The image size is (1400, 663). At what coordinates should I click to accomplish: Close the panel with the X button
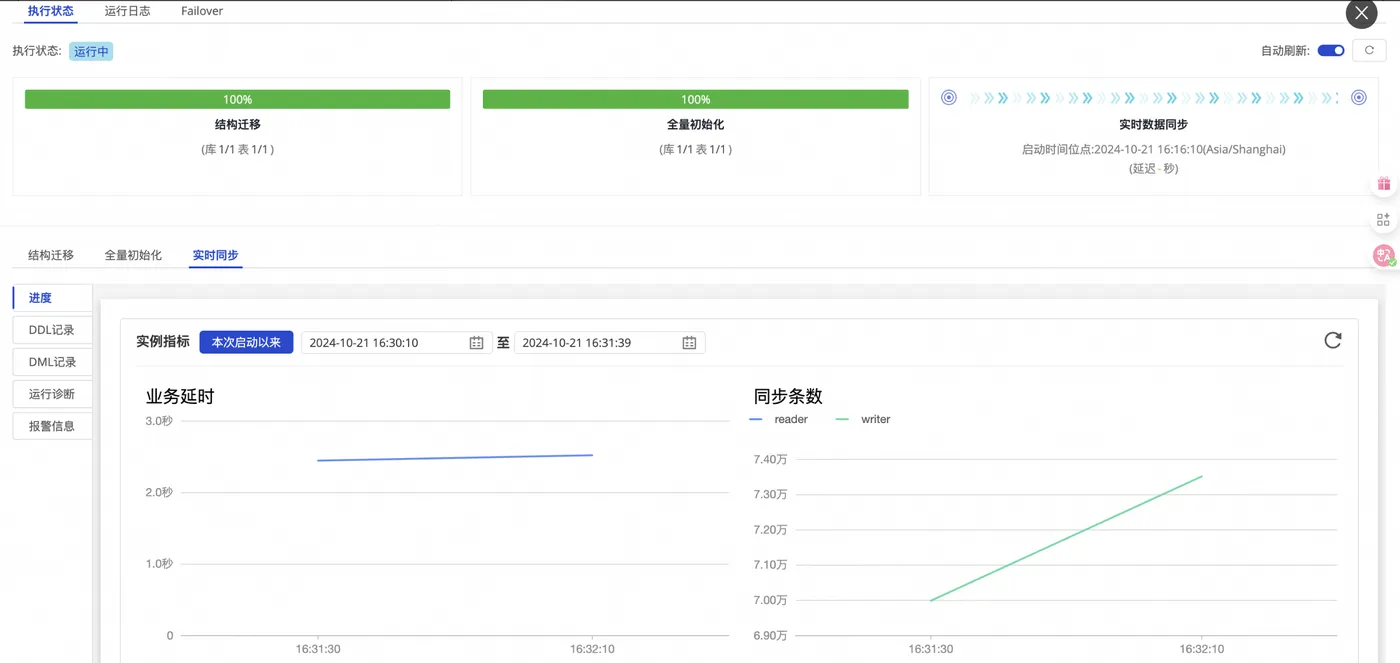pos(1361,13)
